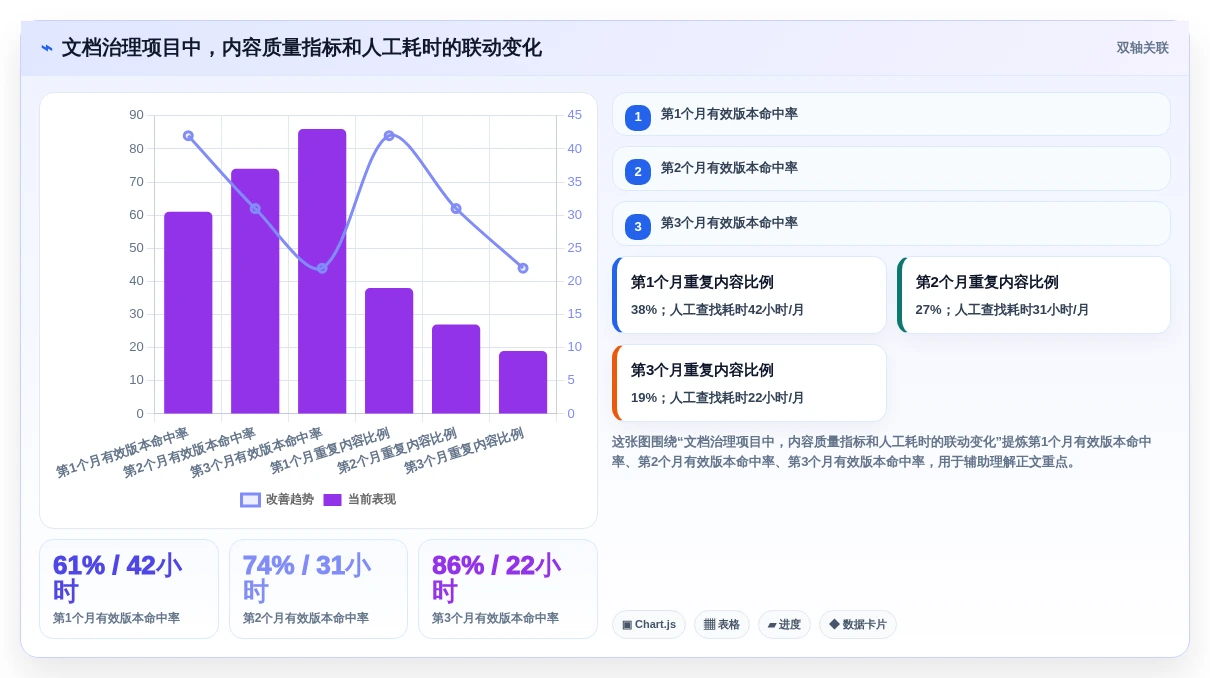Click the 86% / 22小时 stat card

(x=508, y=589)
